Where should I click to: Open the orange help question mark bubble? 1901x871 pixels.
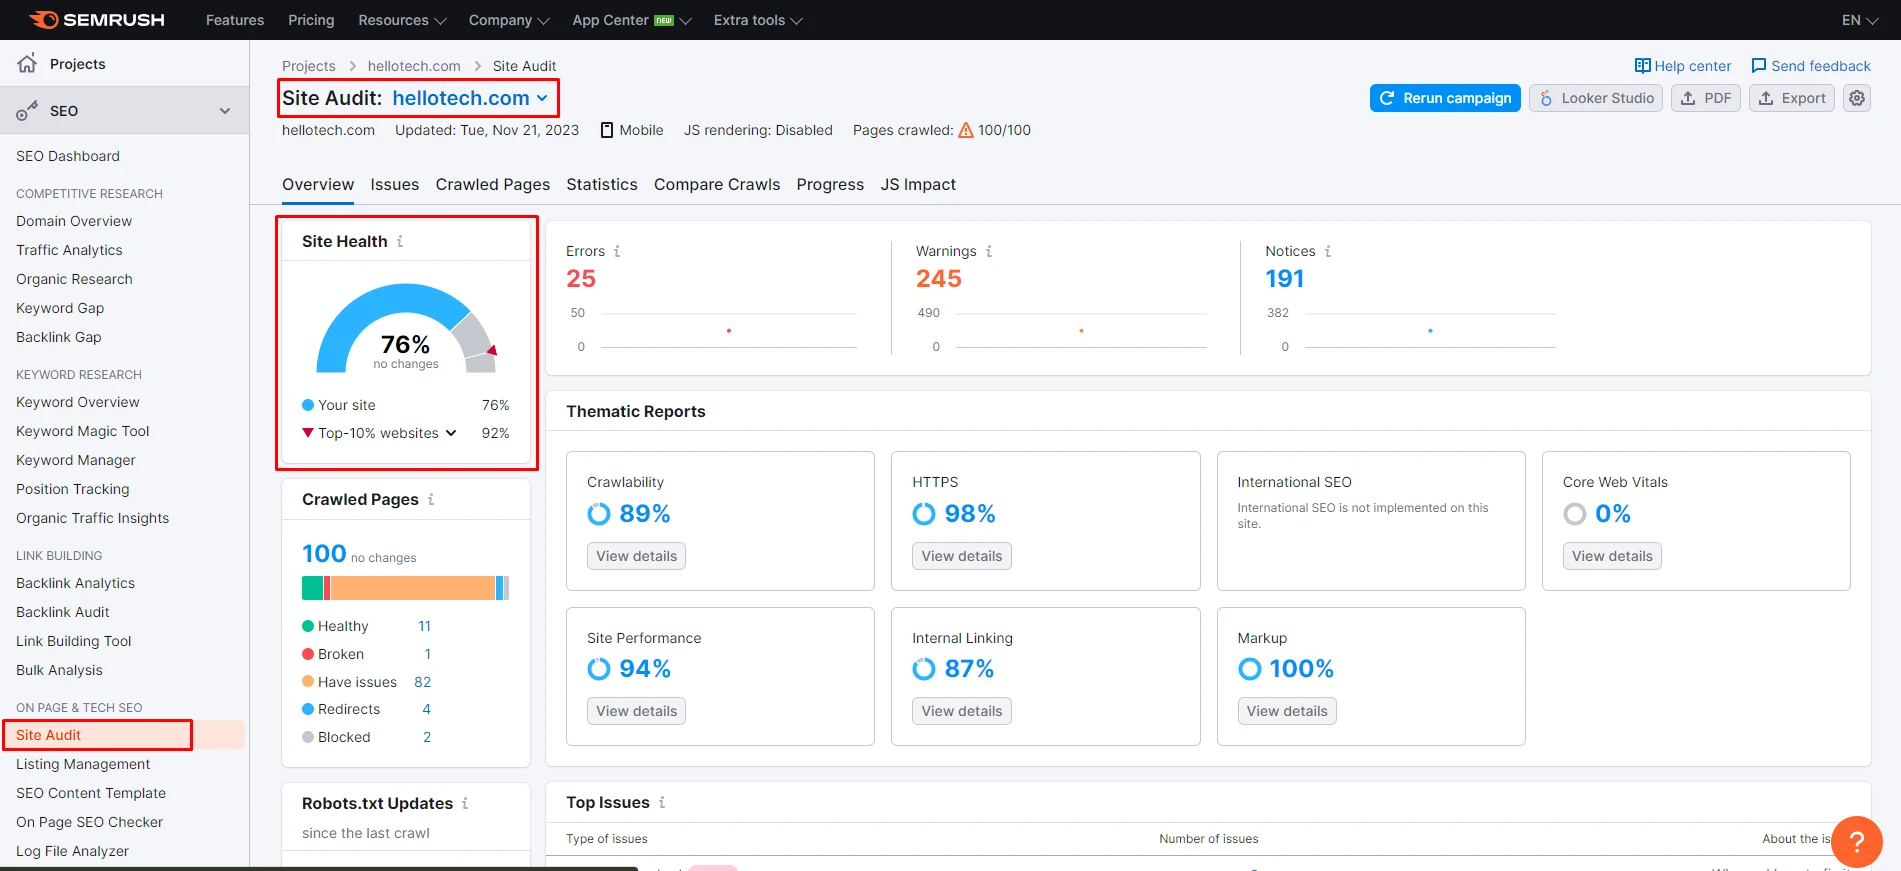point(1856,842)
